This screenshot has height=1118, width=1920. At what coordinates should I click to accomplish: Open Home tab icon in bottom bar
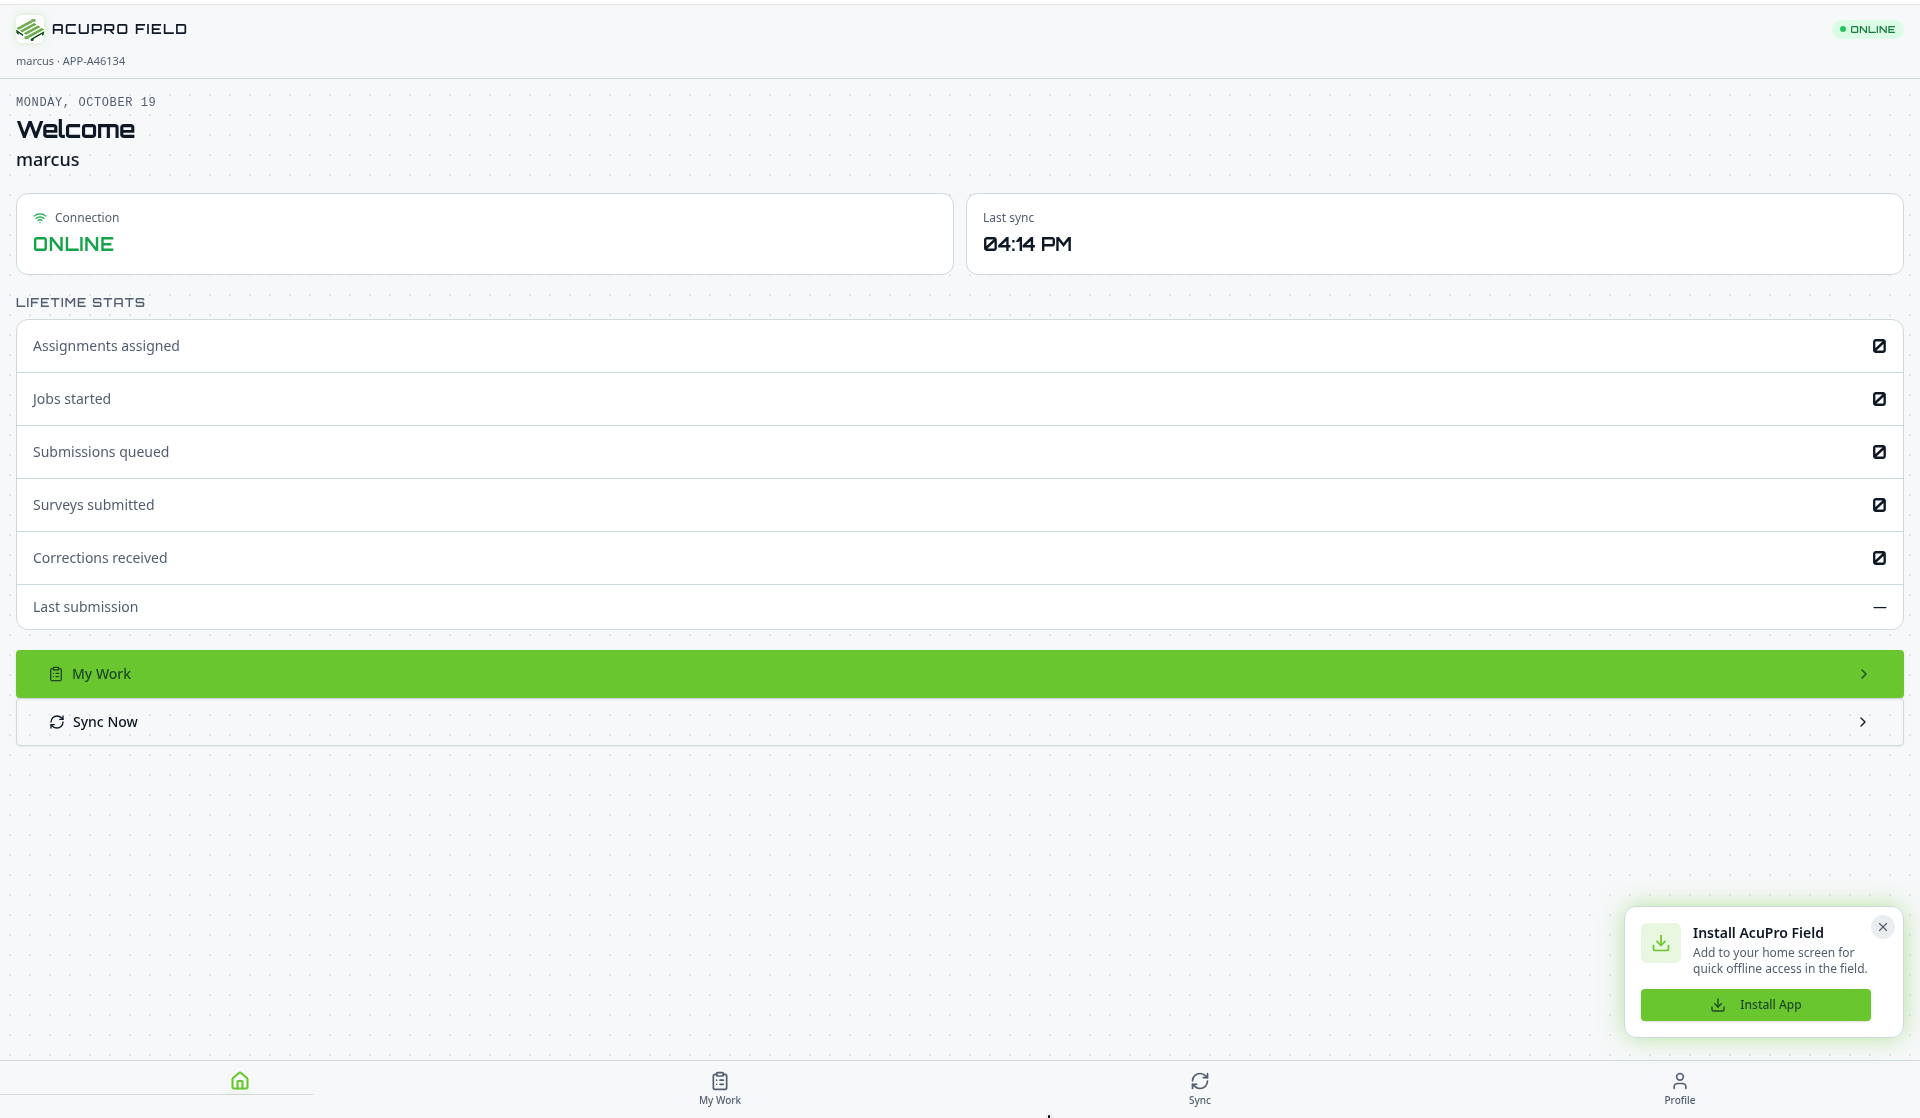(240, 1081)
